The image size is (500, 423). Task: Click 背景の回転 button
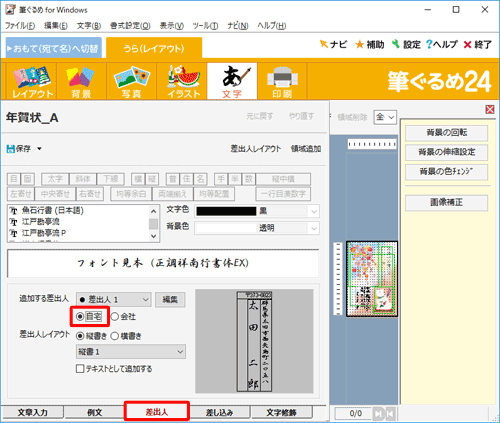446,133
